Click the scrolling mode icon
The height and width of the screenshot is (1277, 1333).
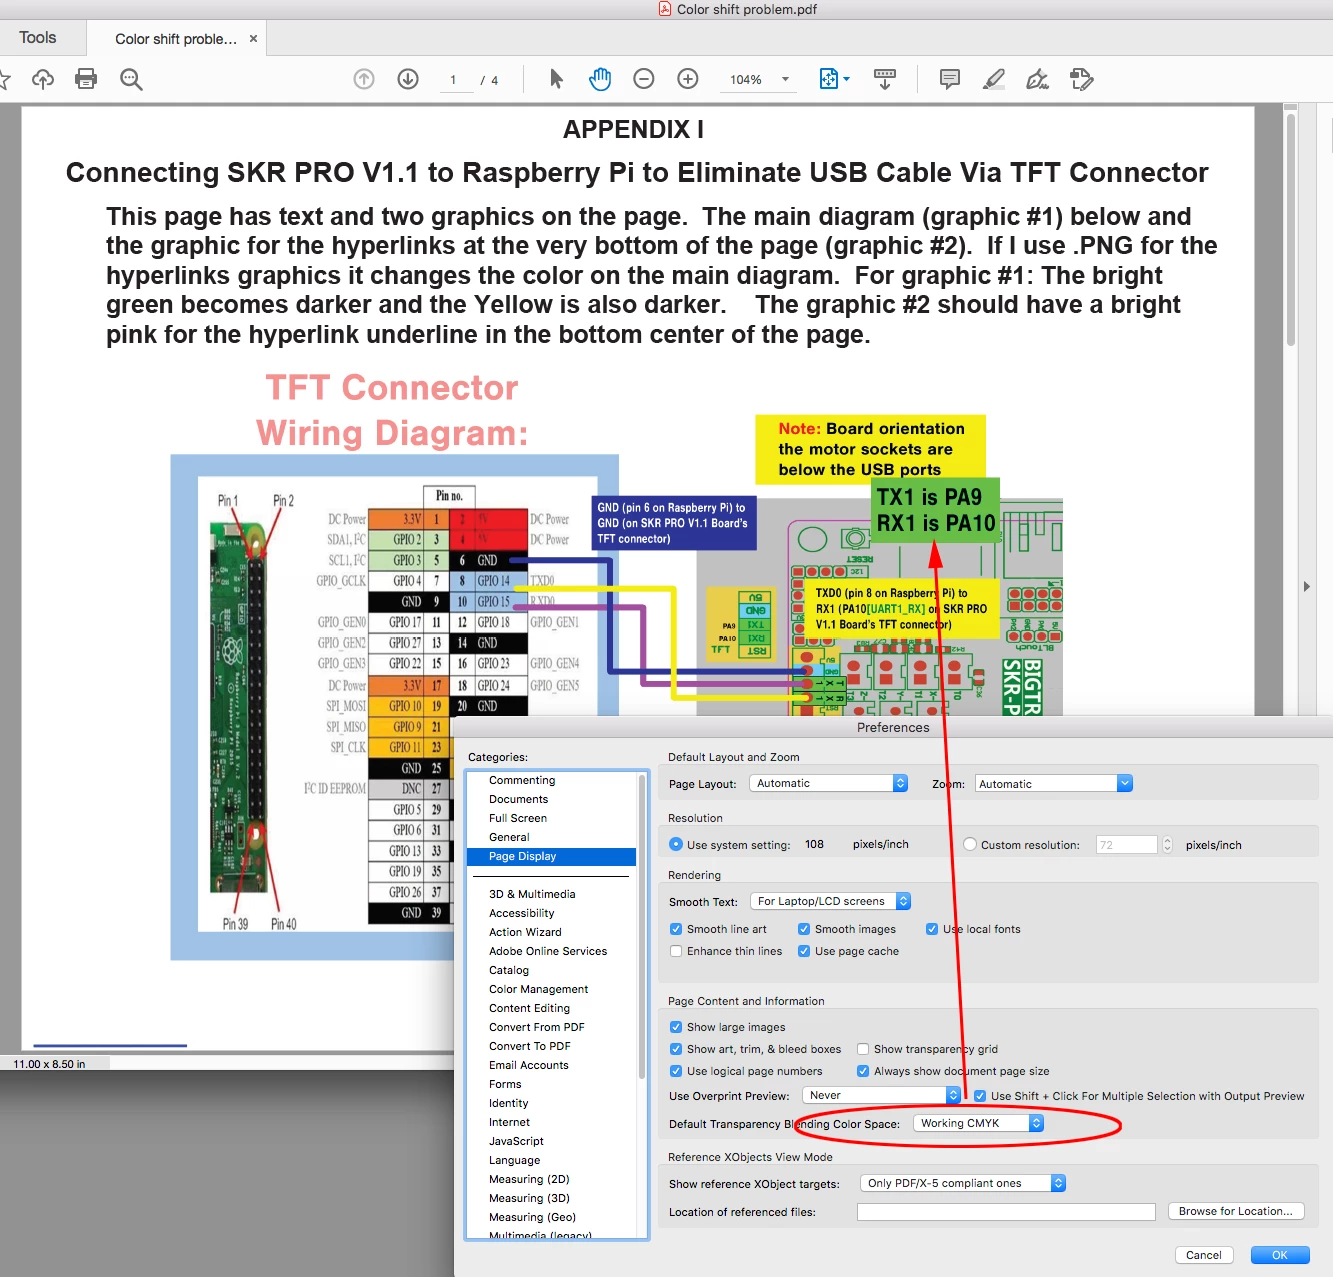coord(885,79)
